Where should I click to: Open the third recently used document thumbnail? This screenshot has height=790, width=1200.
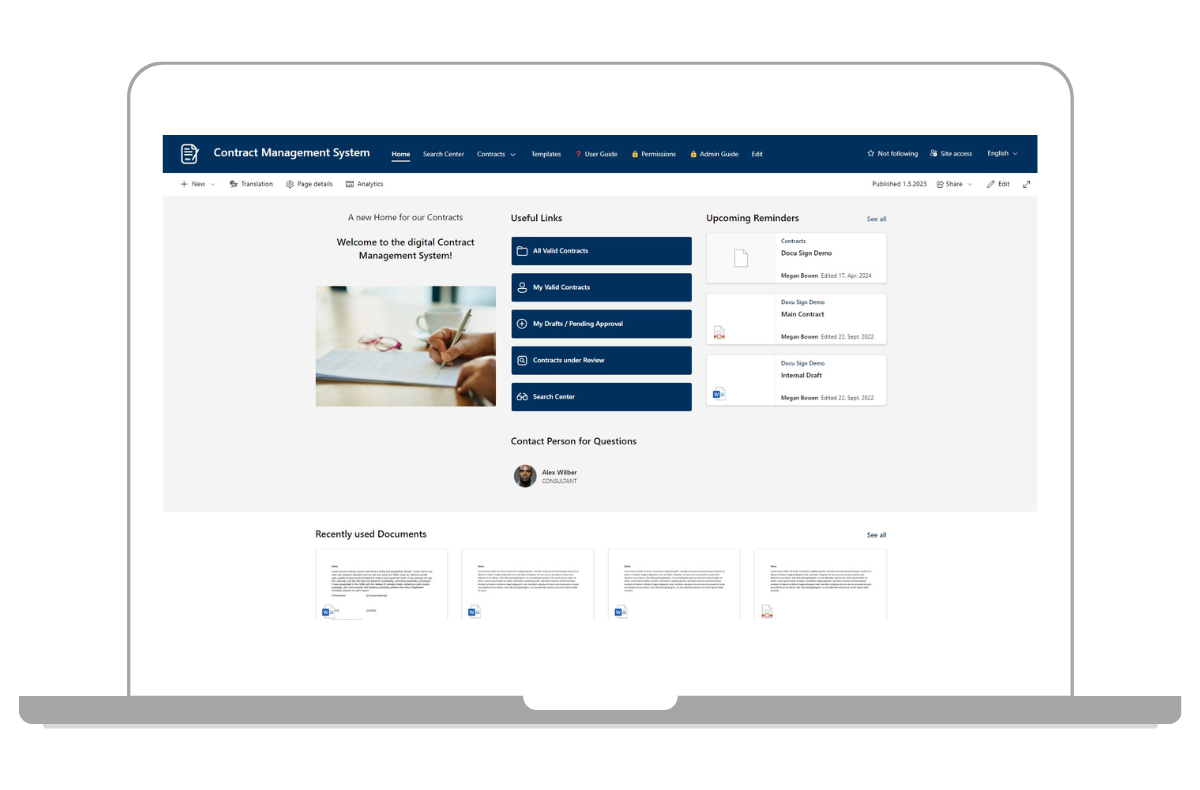pos(674,584)
